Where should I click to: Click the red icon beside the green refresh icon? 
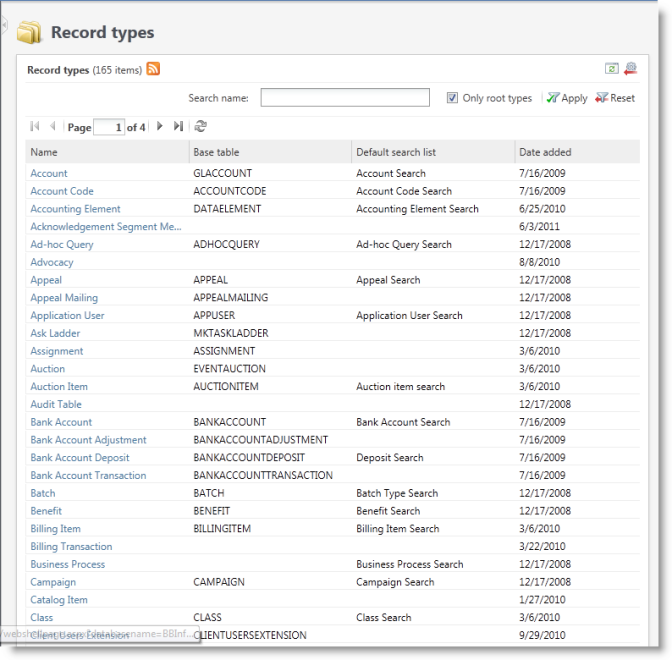point(629,69)
